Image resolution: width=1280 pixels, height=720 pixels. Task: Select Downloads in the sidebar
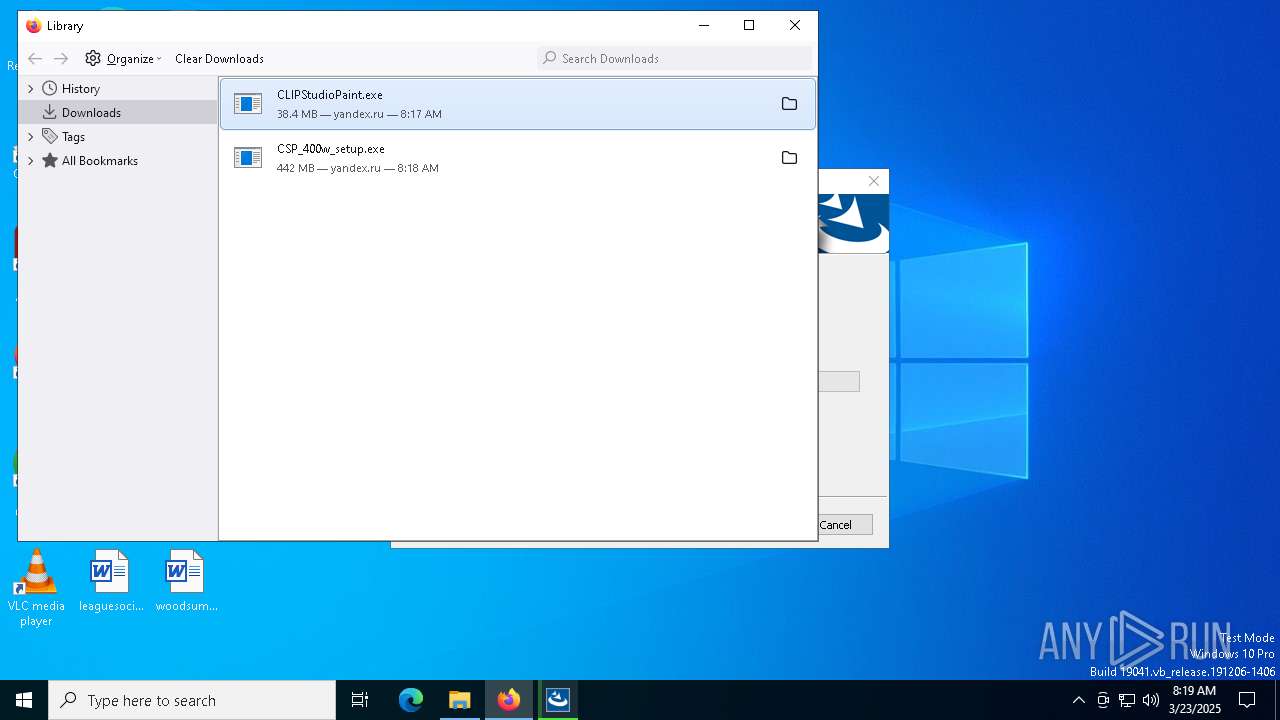click(118, 113)
